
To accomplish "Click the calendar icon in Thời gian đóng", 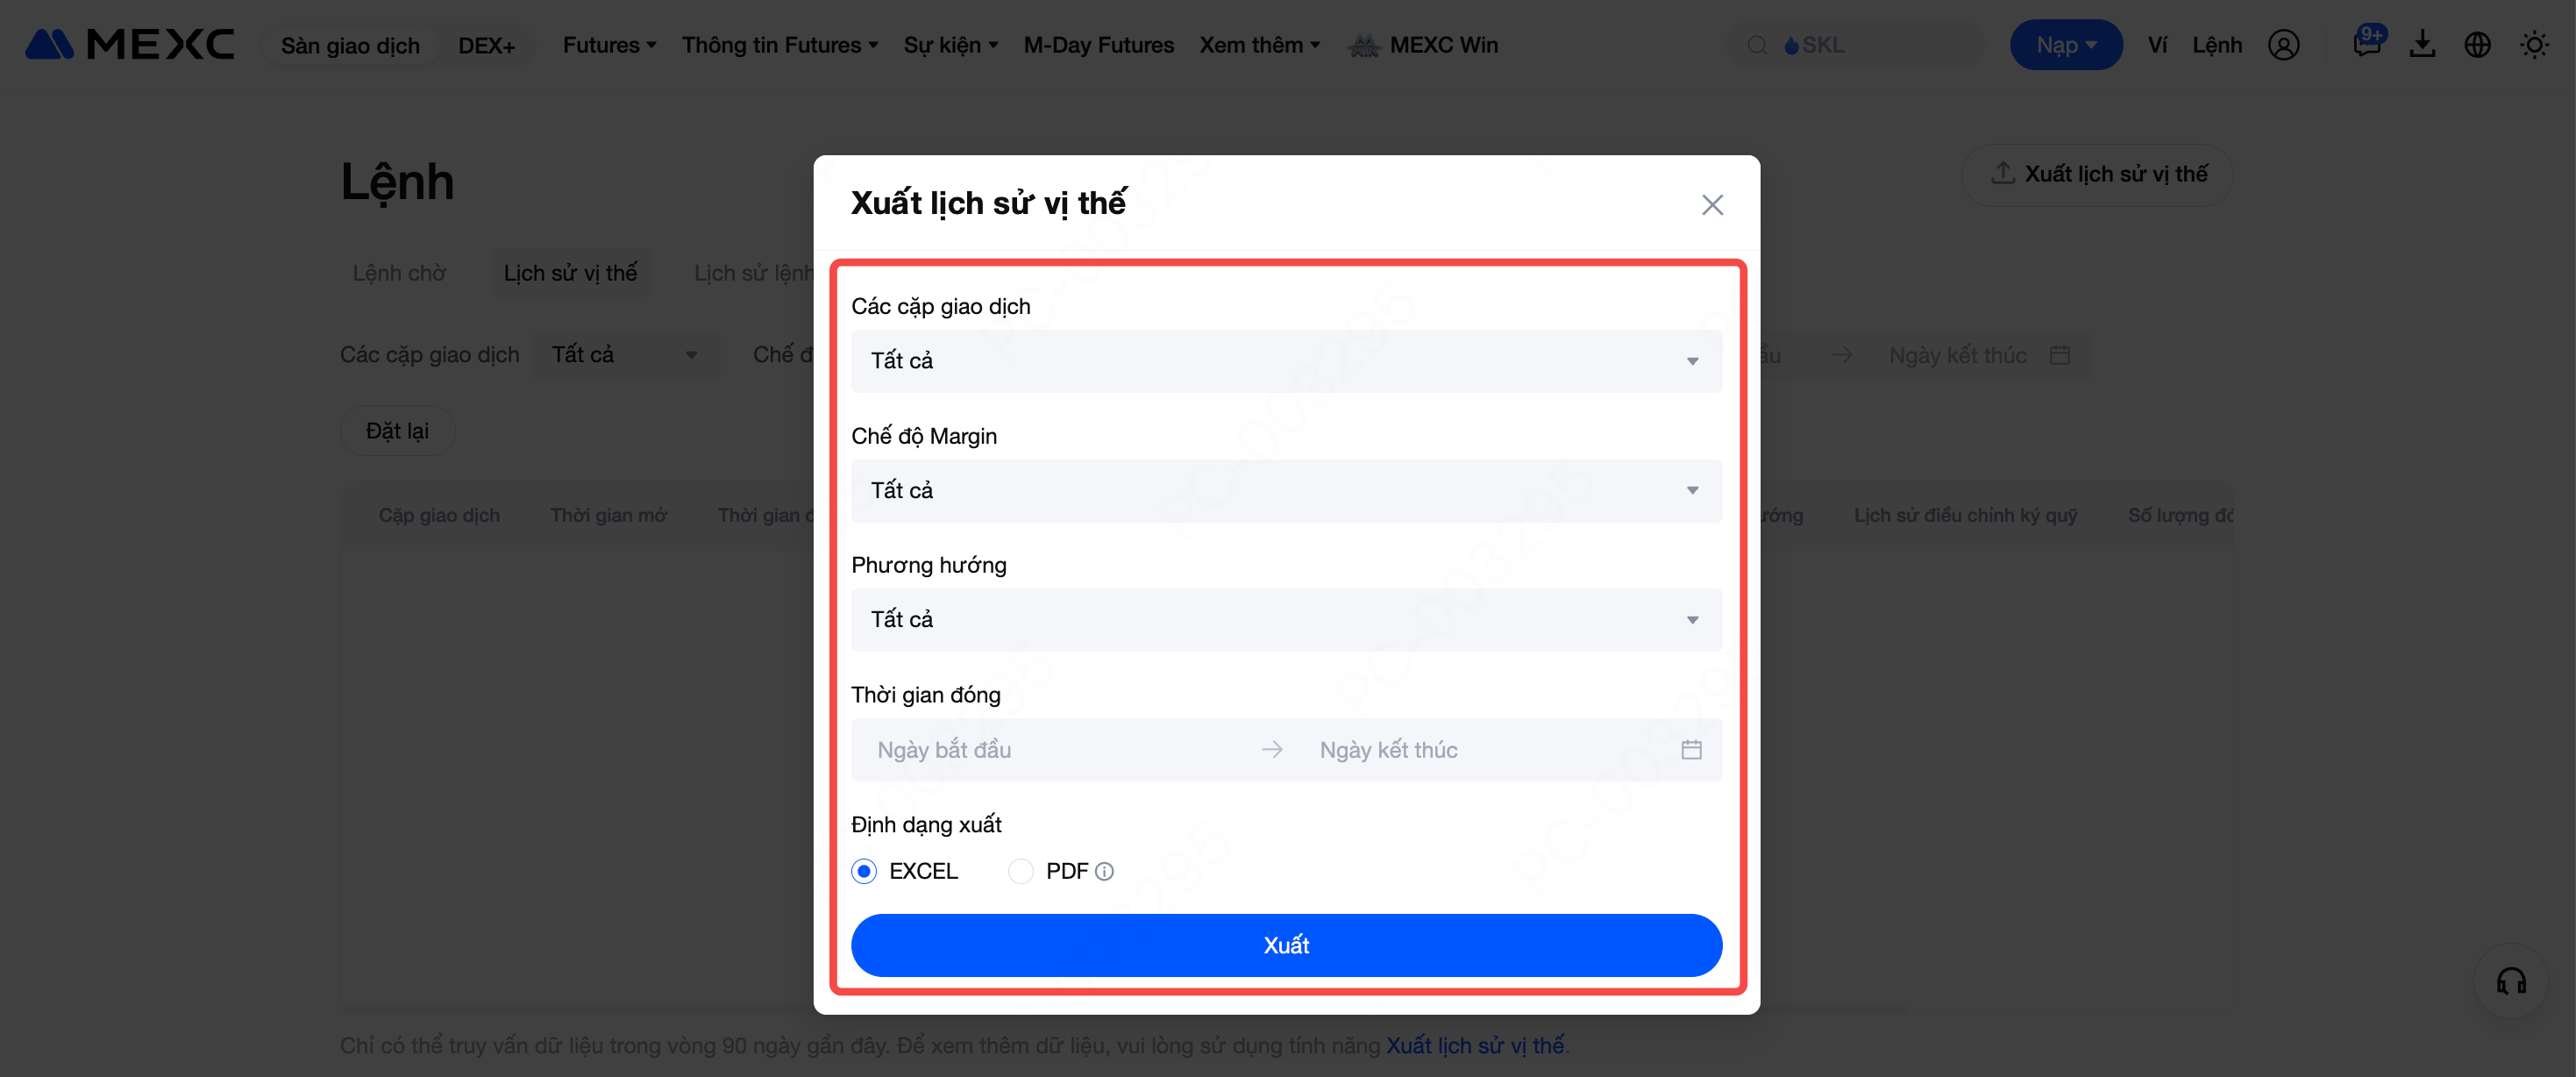I will [1691, 750].
